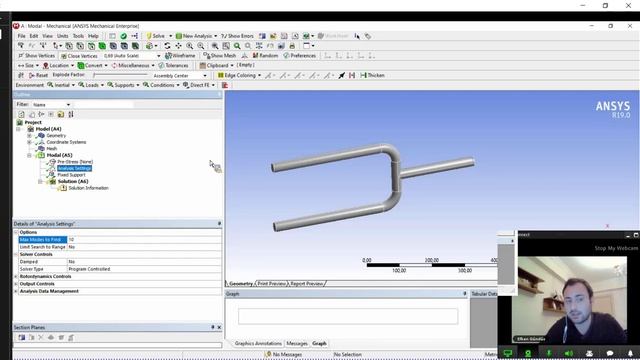
Task: Expand the Output Controls section
Action: click(16, 284)
